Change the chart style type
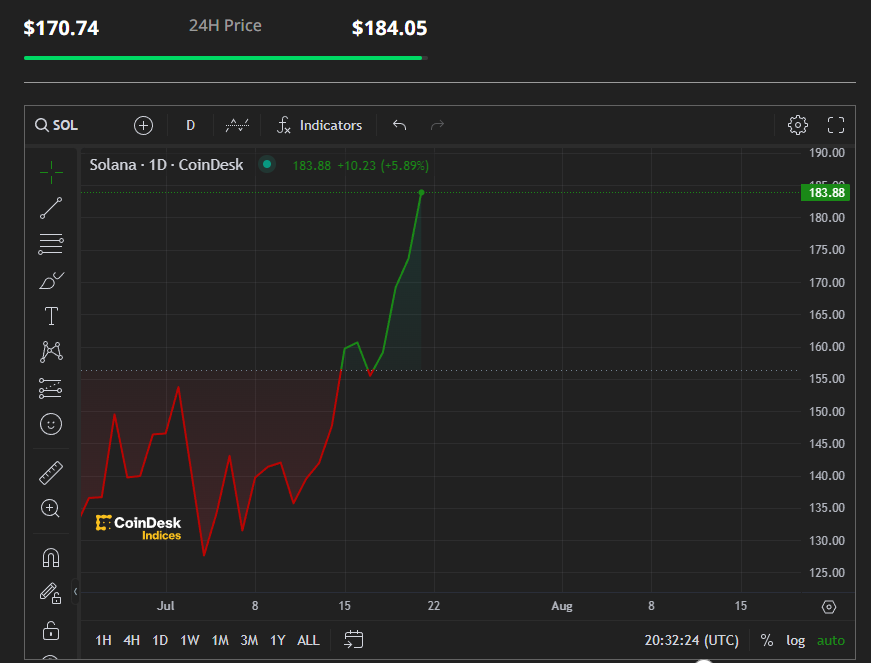 point(237,125)
